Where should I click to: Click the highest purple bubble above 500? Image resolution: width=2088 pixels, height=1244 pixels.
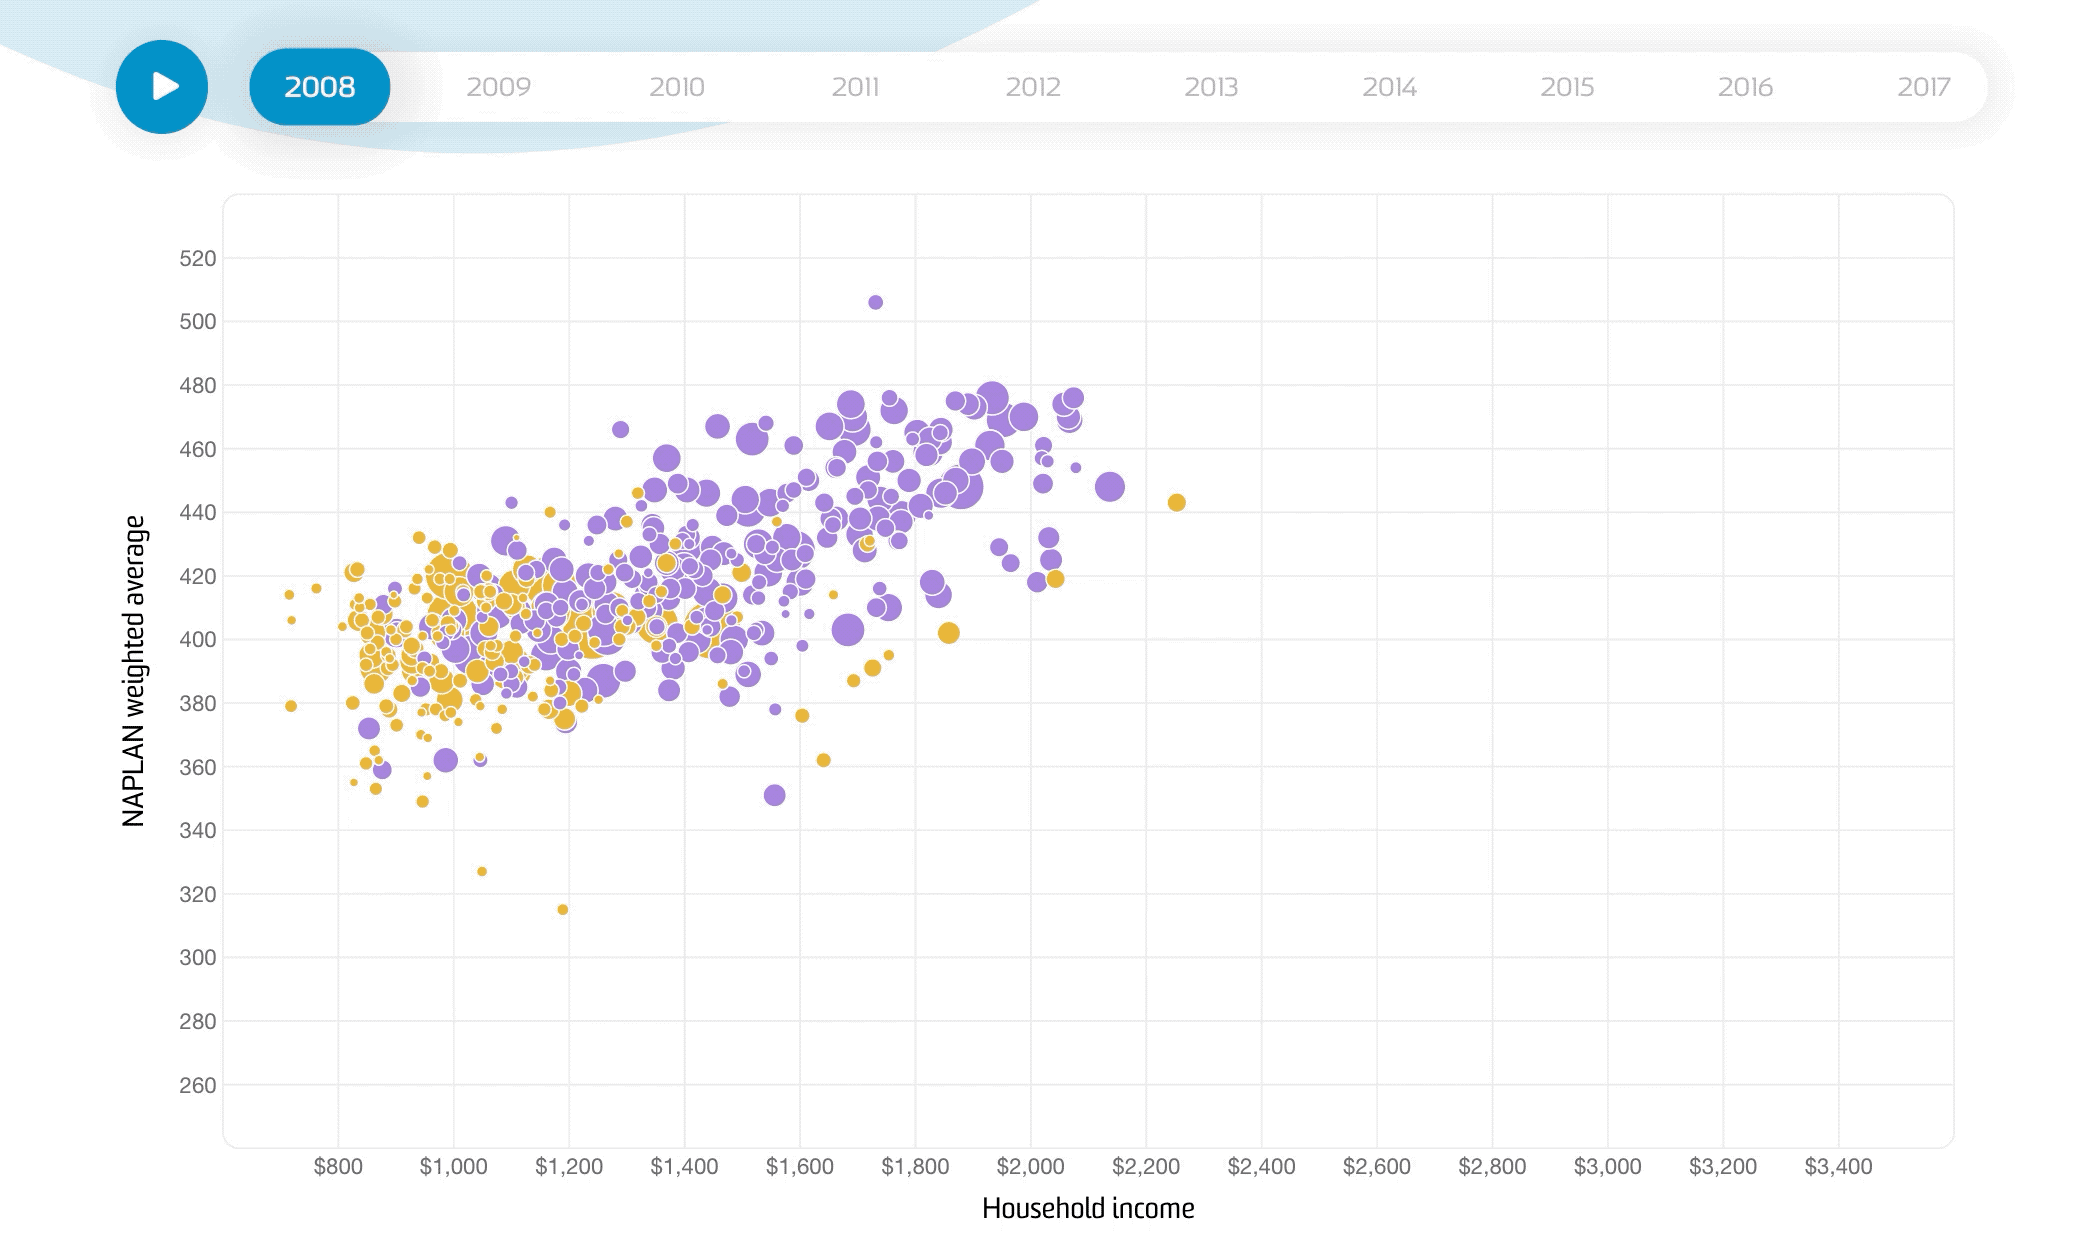(875, 302)
